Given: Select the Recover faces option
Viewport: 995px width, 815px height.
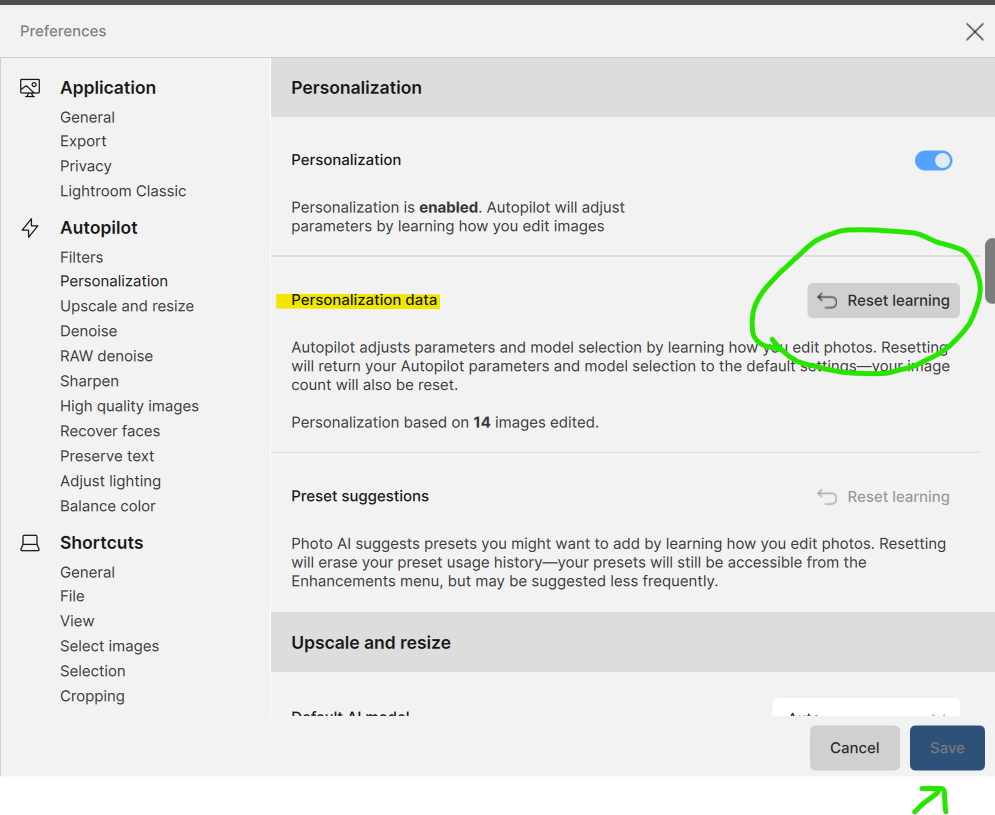Looking at the screenshot, I should click(110, 431).
